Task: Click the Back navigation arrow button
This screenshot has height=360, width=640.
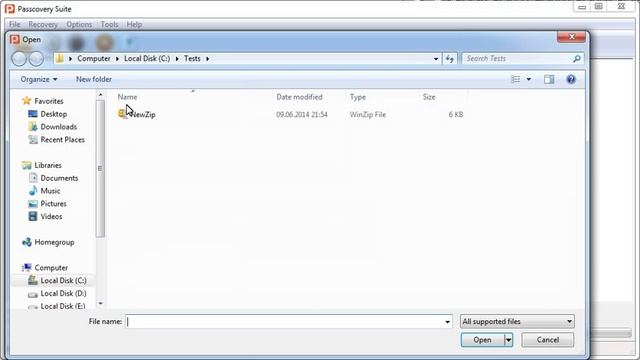Action: (x=19, y=59)
